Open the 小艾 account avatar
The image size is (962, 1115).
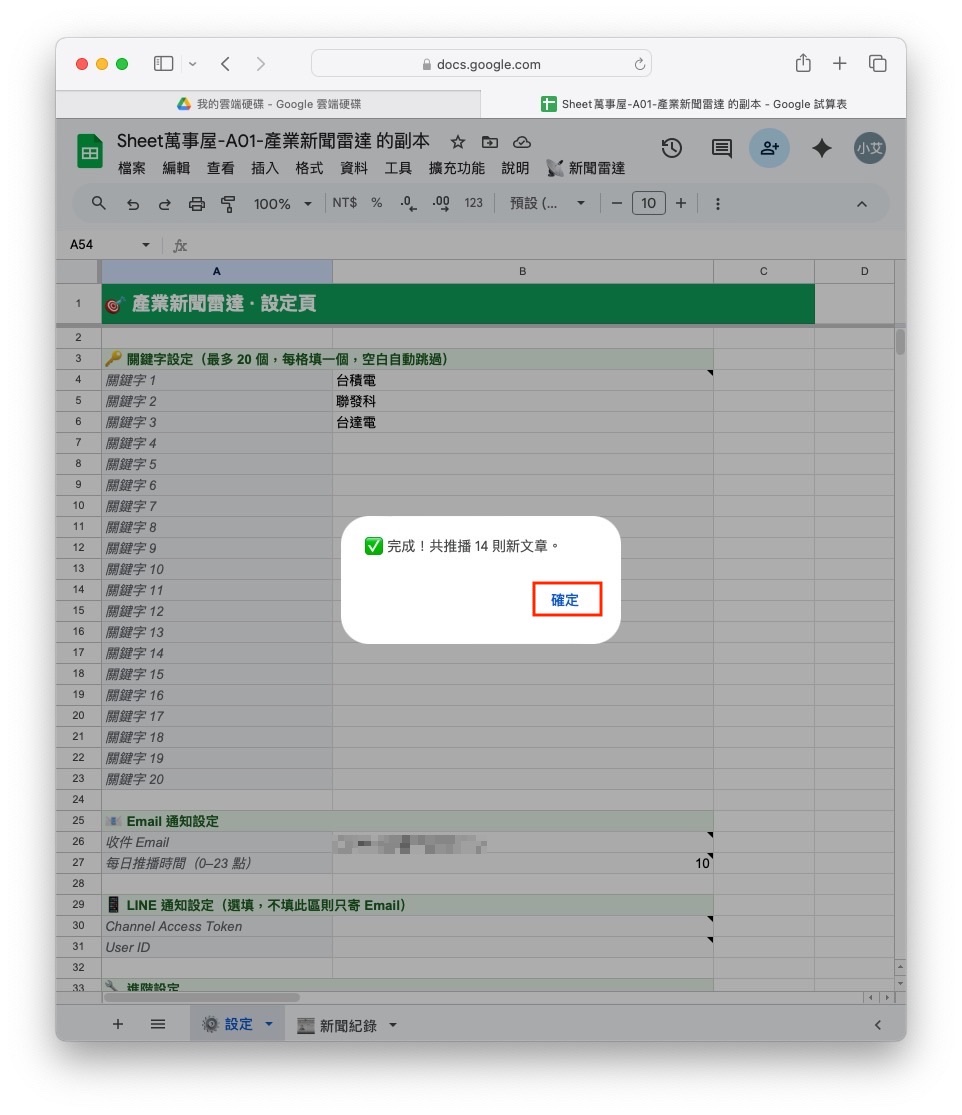pos(870,148)
